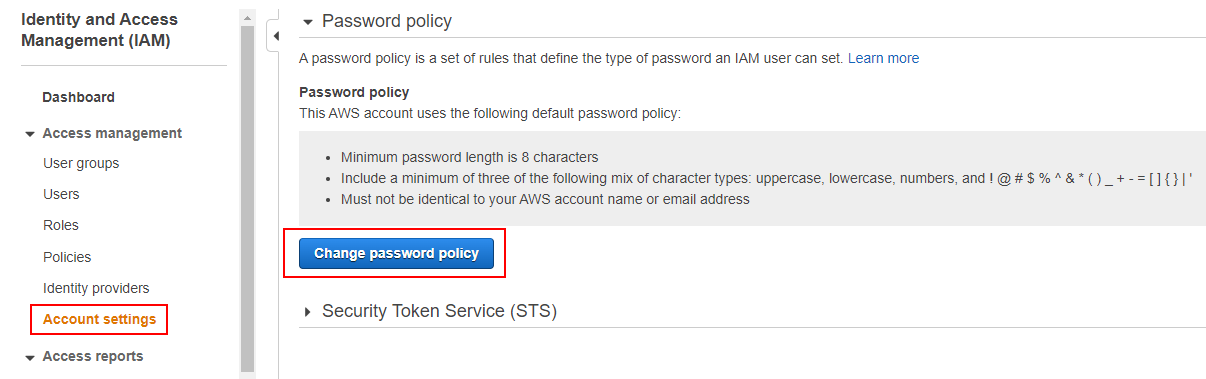
Task: Click the Access reports label
Action: [x=93, y=356]
